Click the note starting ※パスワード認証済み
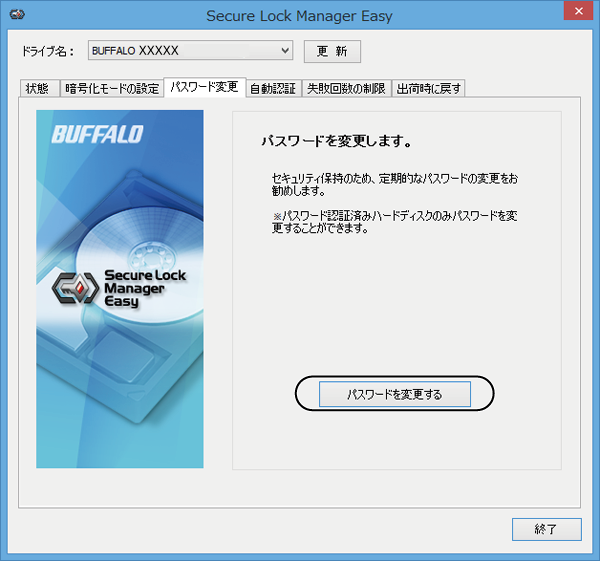600x561 pixels. tap(395, 222)
